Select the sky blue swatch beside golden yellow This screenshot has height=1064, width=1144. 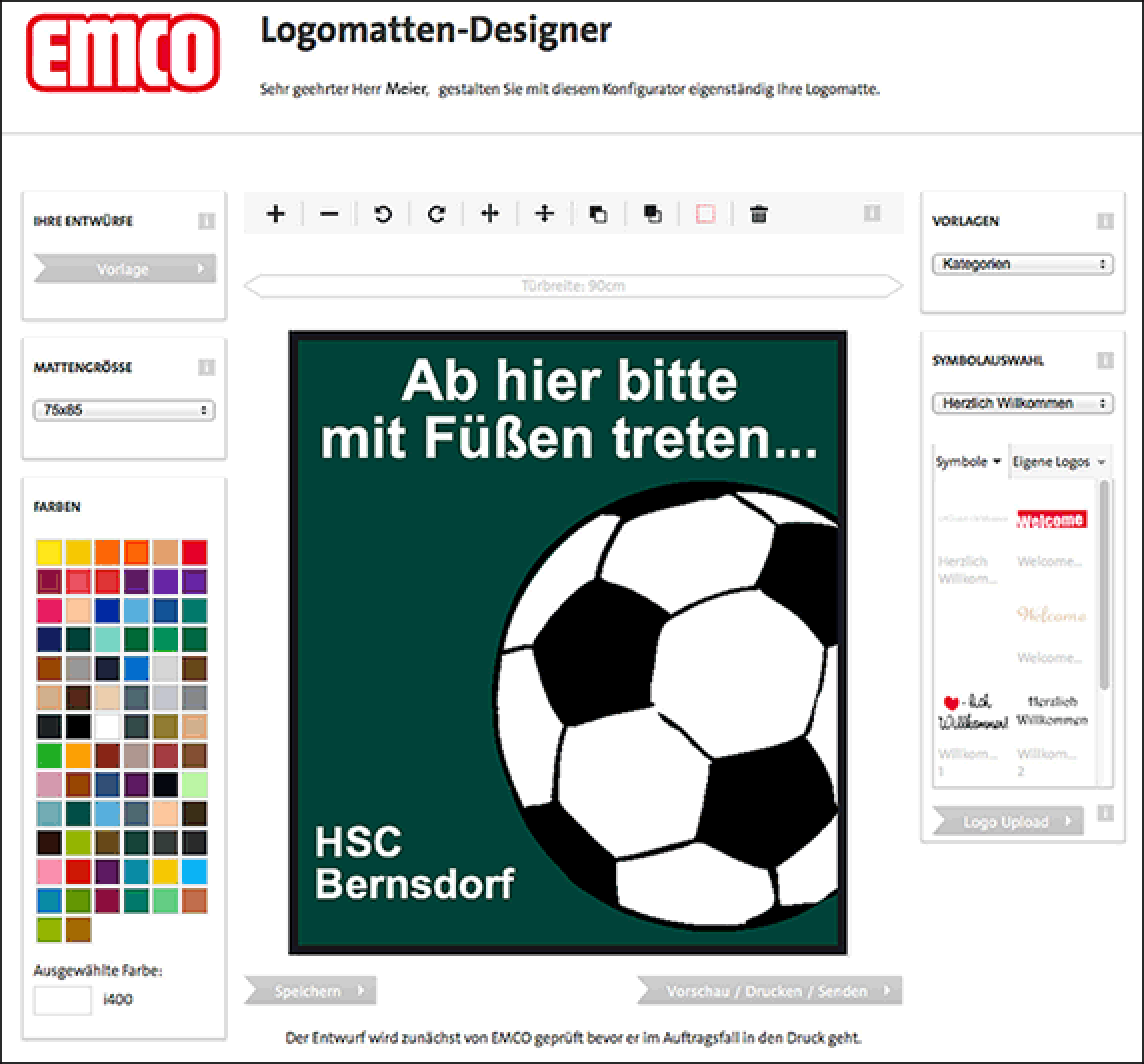195,871
